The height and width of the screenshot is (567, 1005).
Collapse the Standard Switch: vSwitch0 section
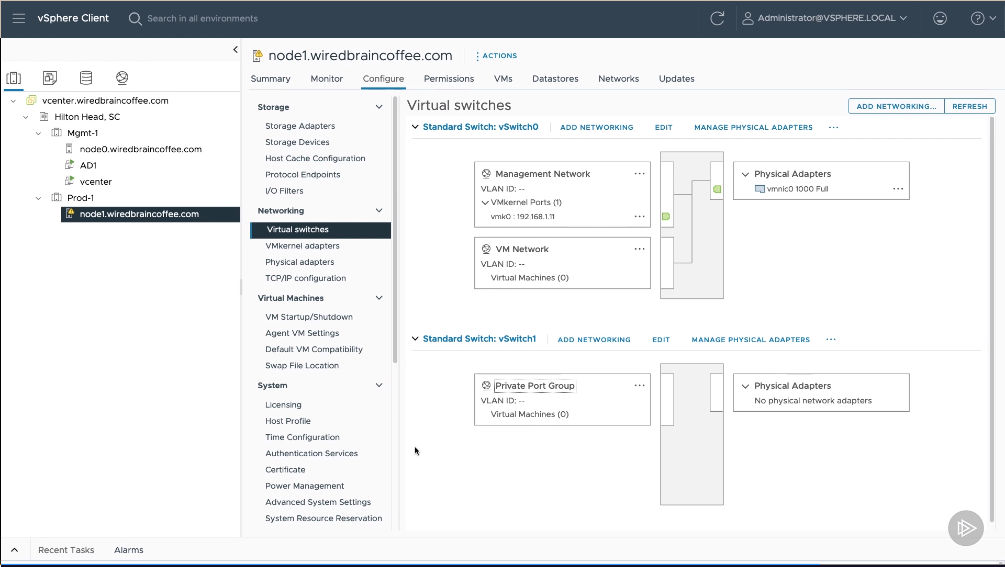(x=415, y=127)
